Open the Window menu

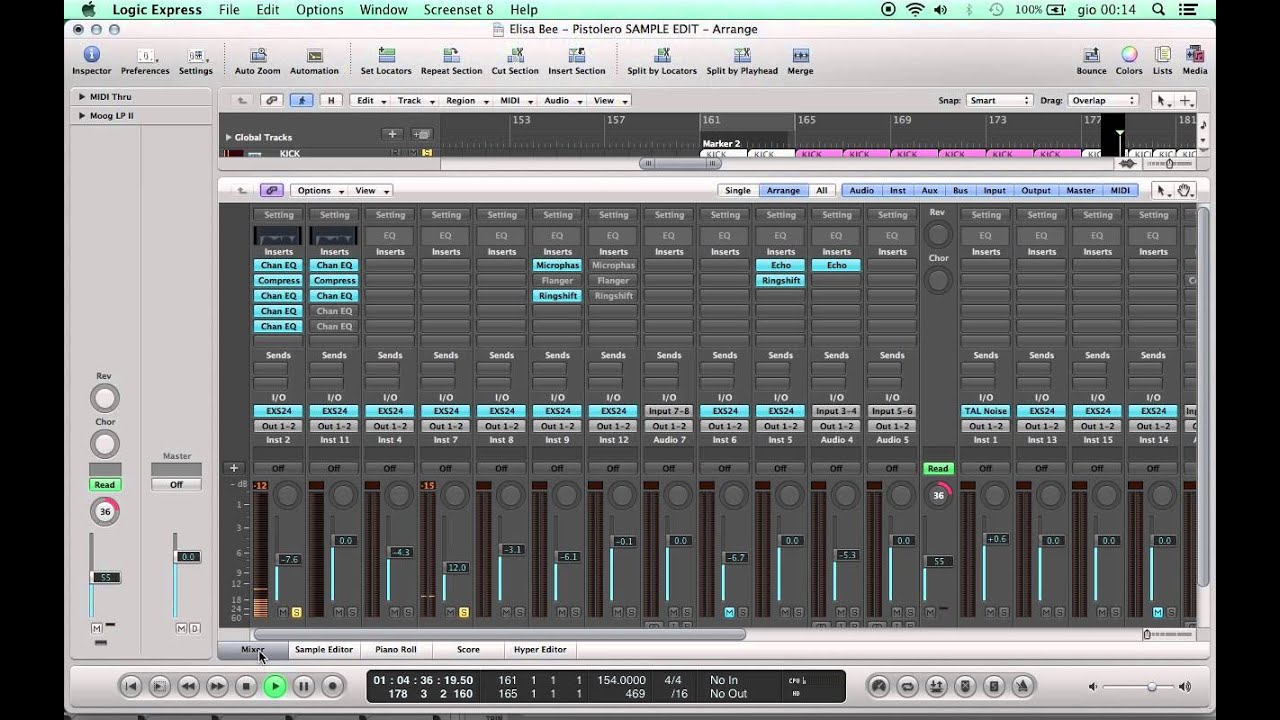point(383,9)
